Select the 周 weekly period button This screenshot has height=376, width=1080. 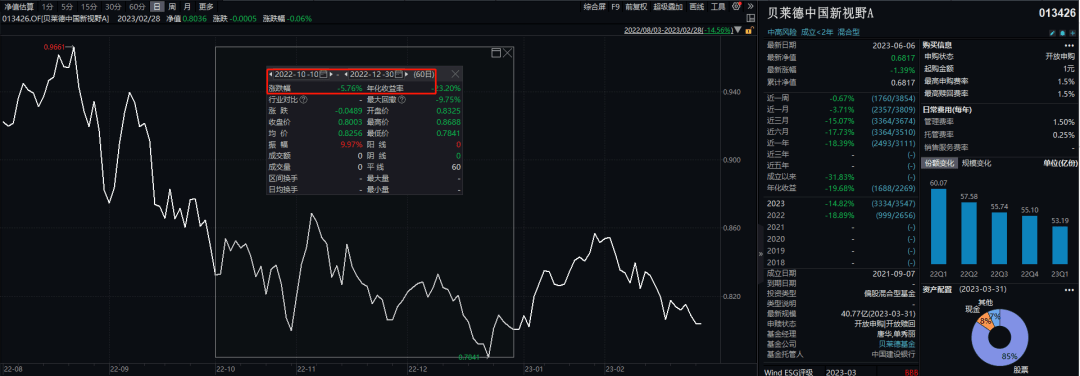click(x=172, y=6)
